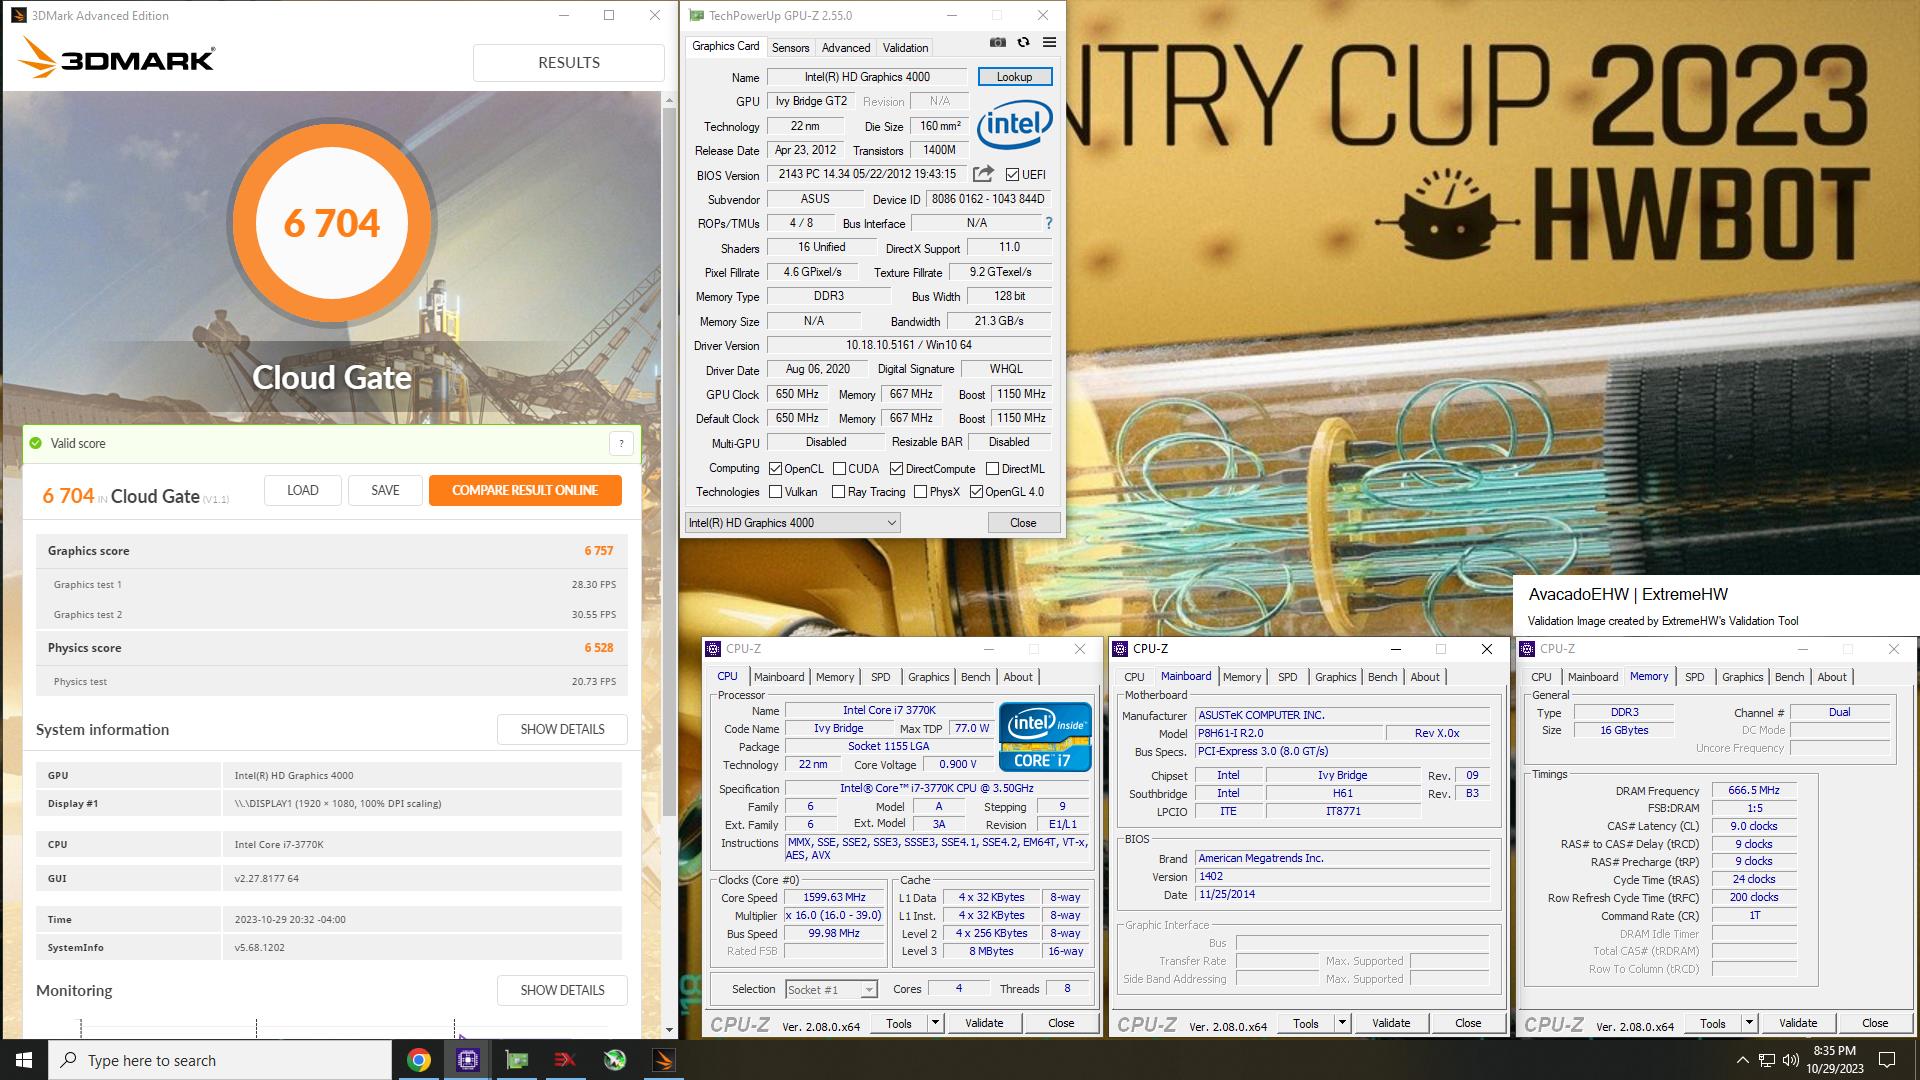Viewport: 1920px width, 1080px height.
Task: Toggle the DirectML checkbox
Action: click(992, 469)
